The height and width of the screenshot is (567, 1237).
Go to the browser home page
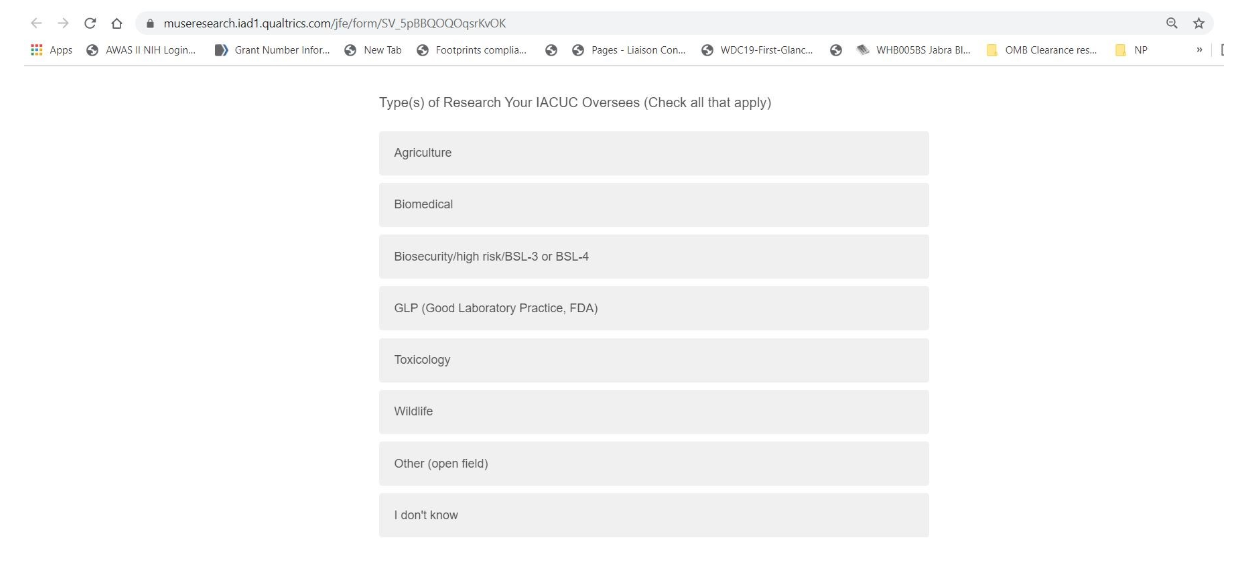tap(117, 23)
